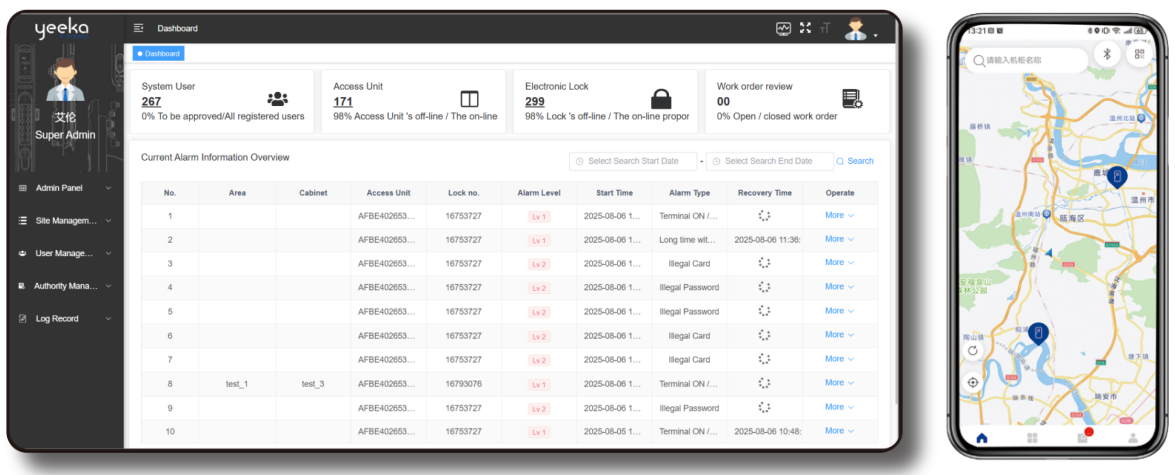The height and width of the screenshot is (475, 1175).
Task: Open More dropdown for alarm row 3
Action: pyautogui.click(x=839, y=262)
